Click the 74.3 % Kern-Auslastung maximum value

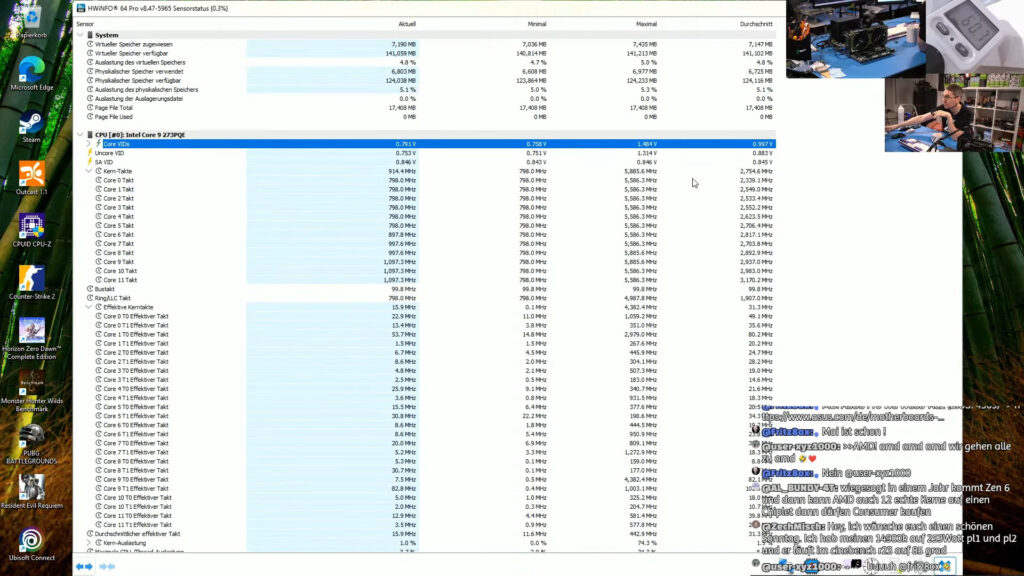point(648,543)
